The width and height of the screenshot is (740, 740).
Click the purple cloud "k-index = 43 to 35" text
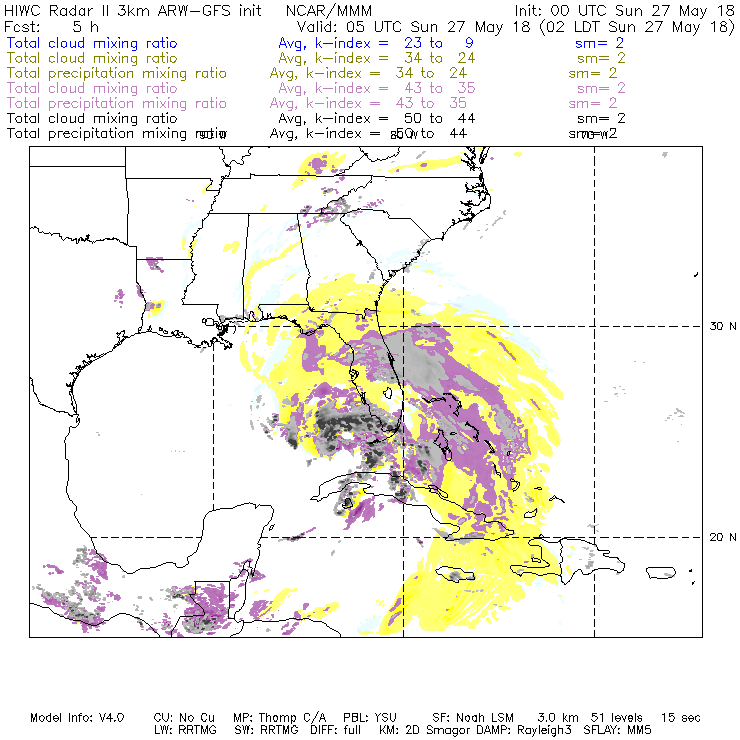tap(395, 88)
